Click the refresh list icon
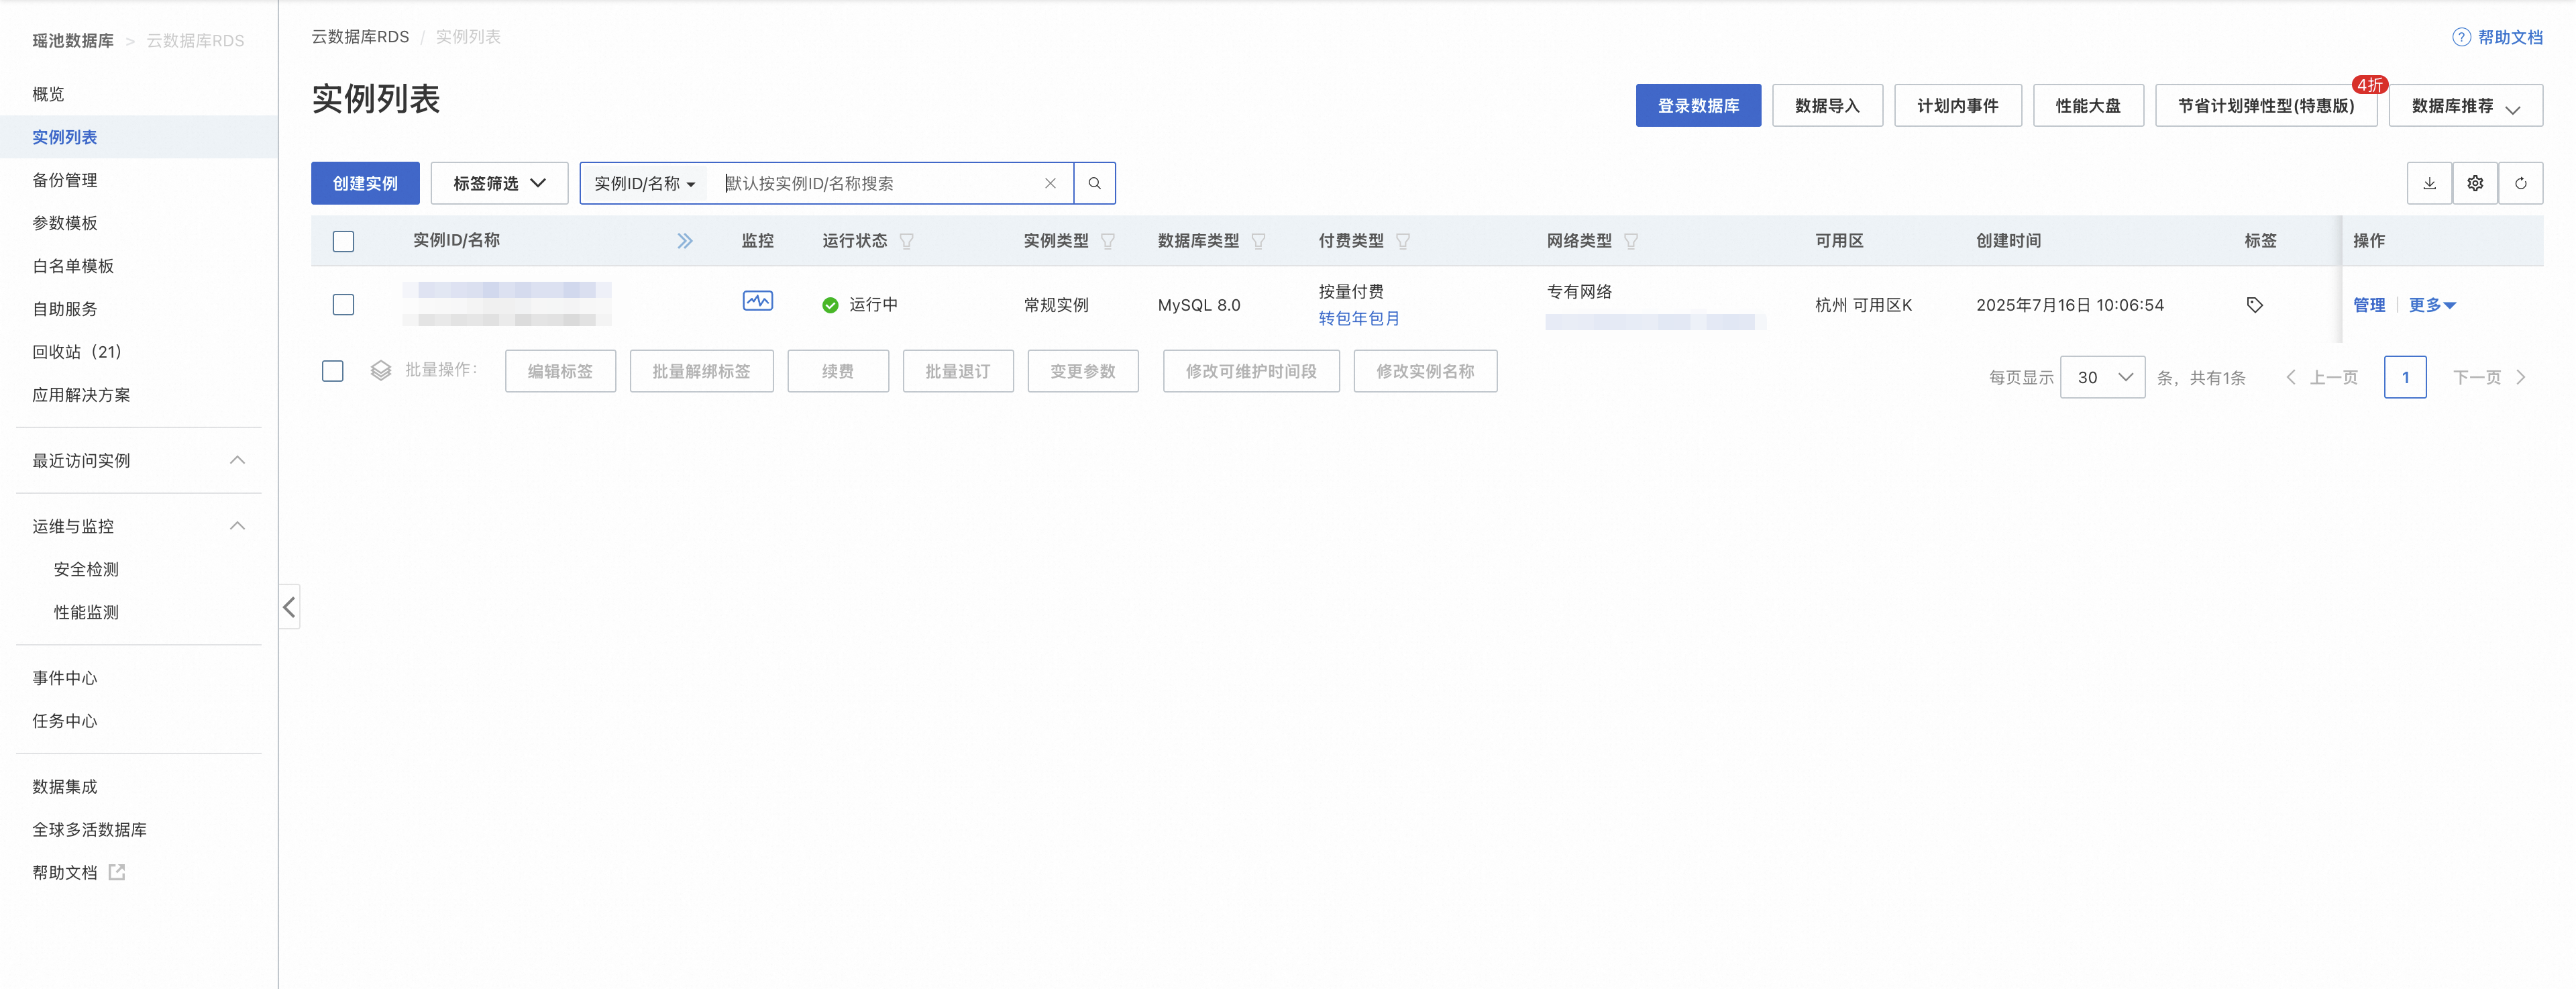The width and height of the screenshot is (2576, 989). 2520,183
